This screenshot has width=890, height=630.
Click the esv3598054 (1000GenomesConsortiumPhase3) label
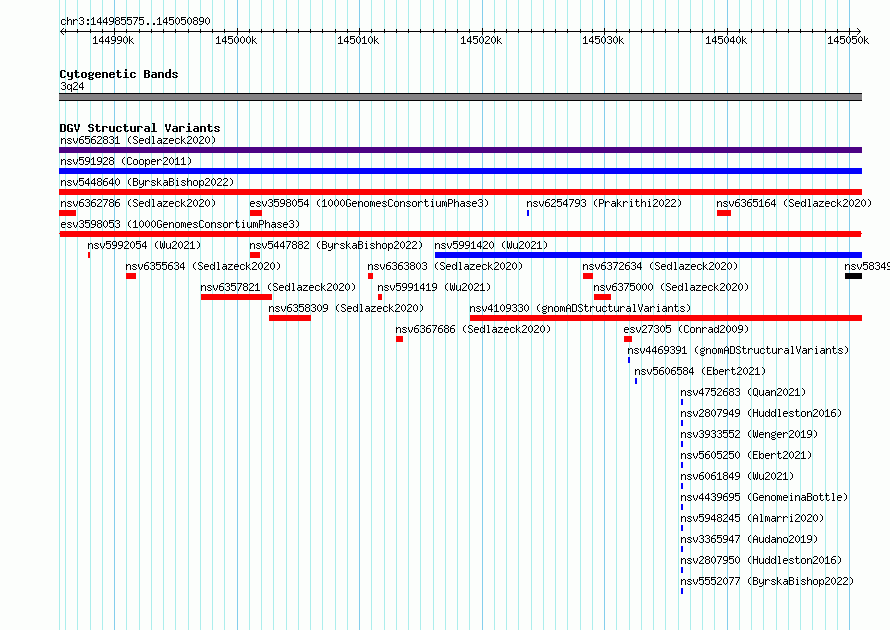click(x=369, y=203)
